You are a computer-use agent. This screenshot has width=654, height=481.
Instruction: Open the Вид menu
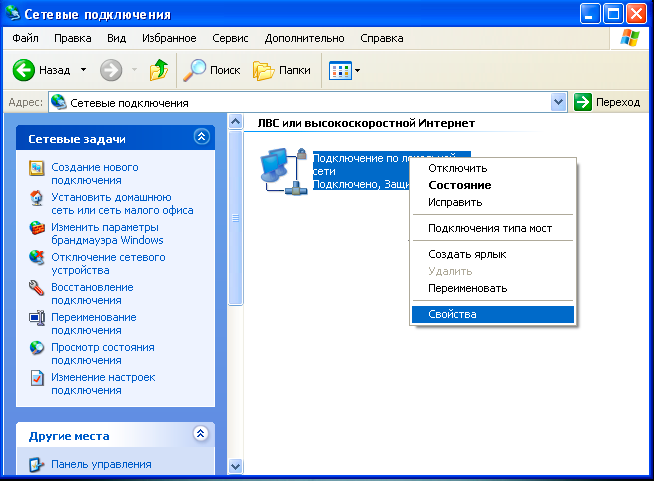click(x=117, y=38)
